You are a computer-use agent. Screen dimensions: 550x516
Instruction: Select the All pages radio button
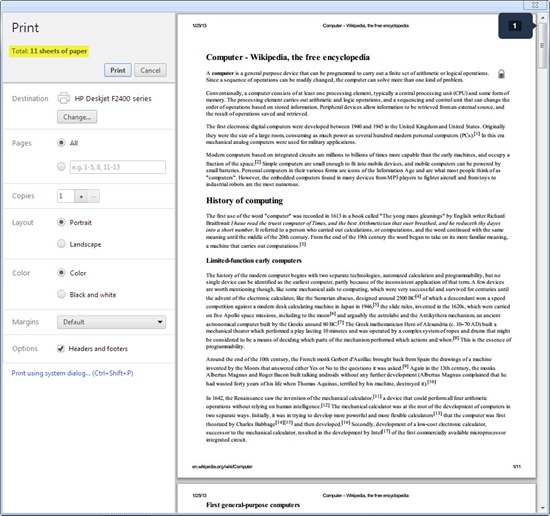61,142
